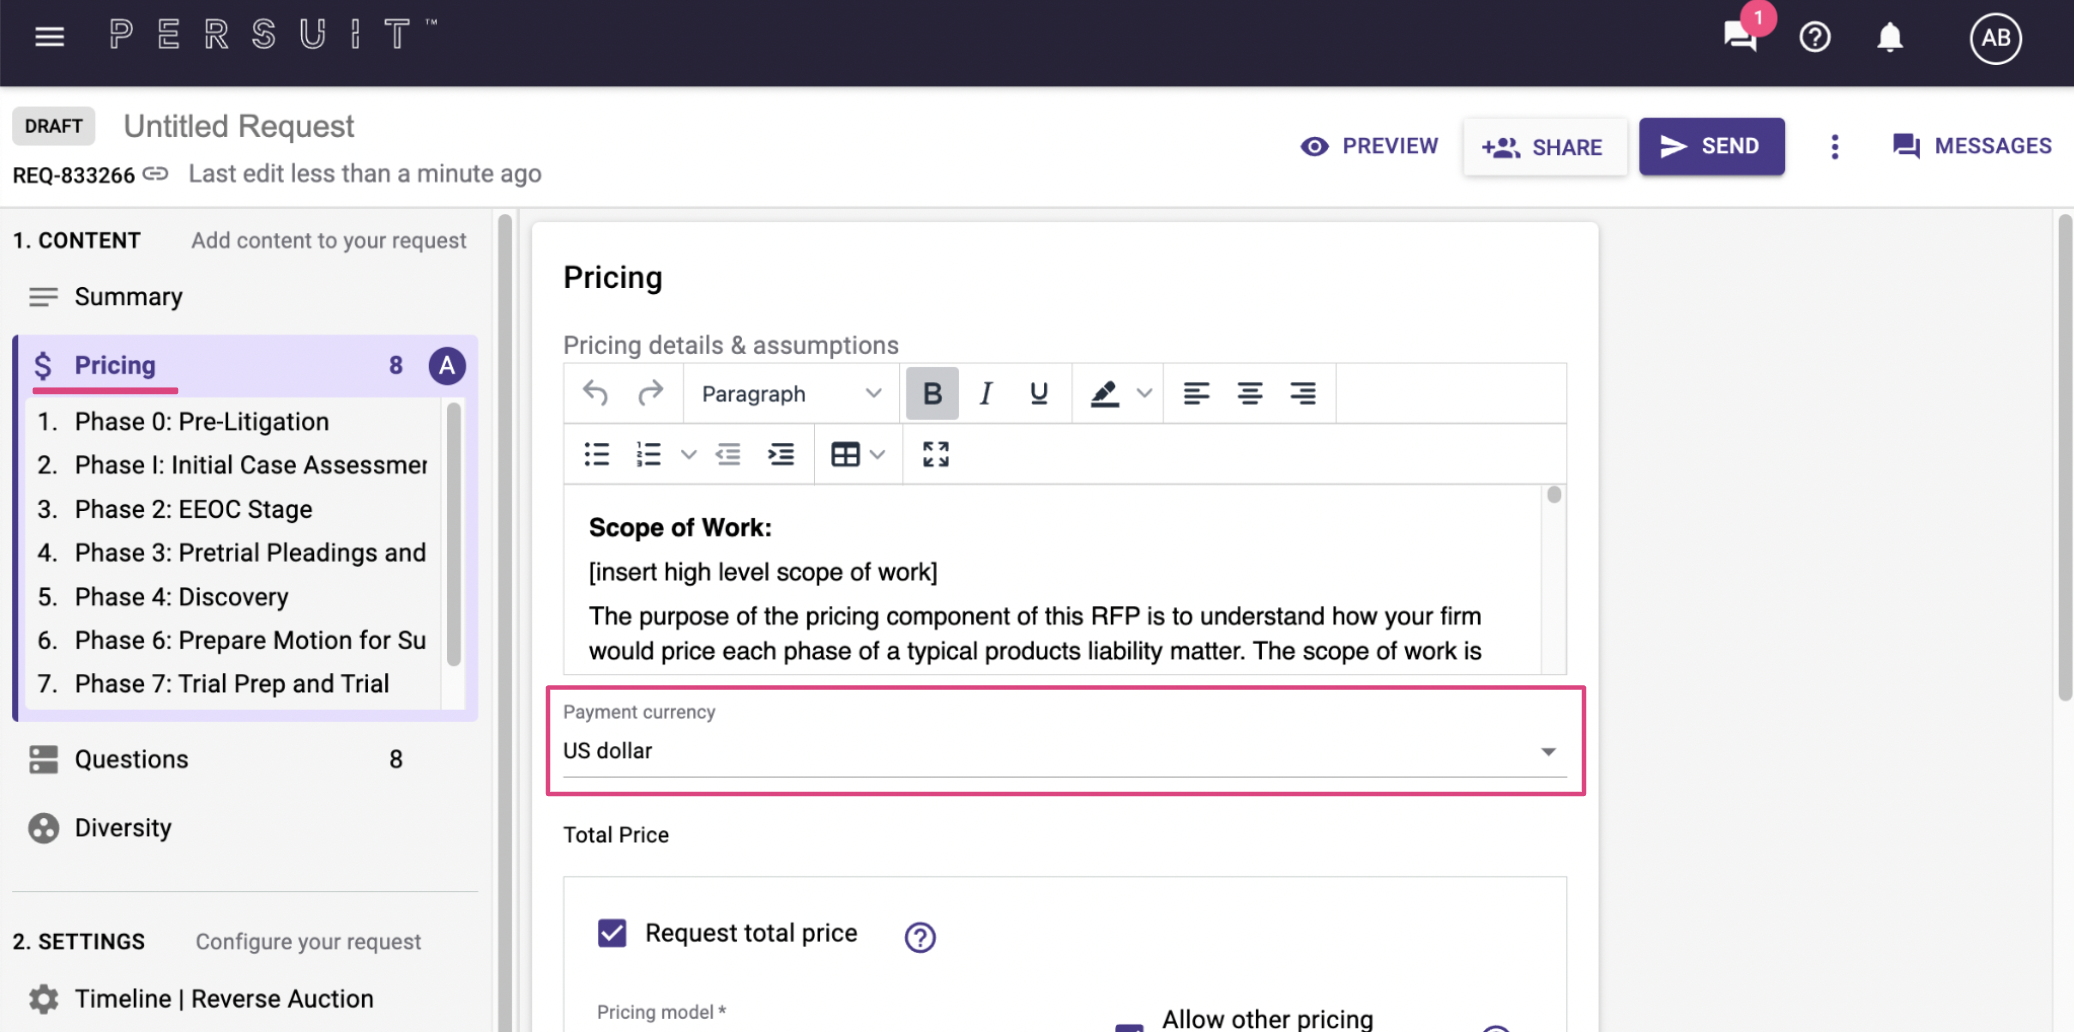Open help for Request total price

(x=920, y=937)
